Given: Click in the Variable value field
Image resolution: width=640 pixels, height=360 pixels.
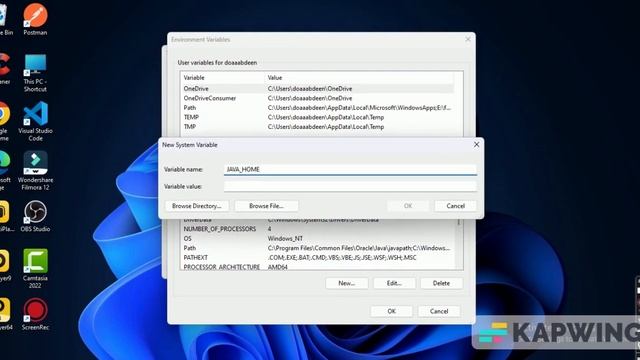Looking at the screenshot, I should click(350, 187).
